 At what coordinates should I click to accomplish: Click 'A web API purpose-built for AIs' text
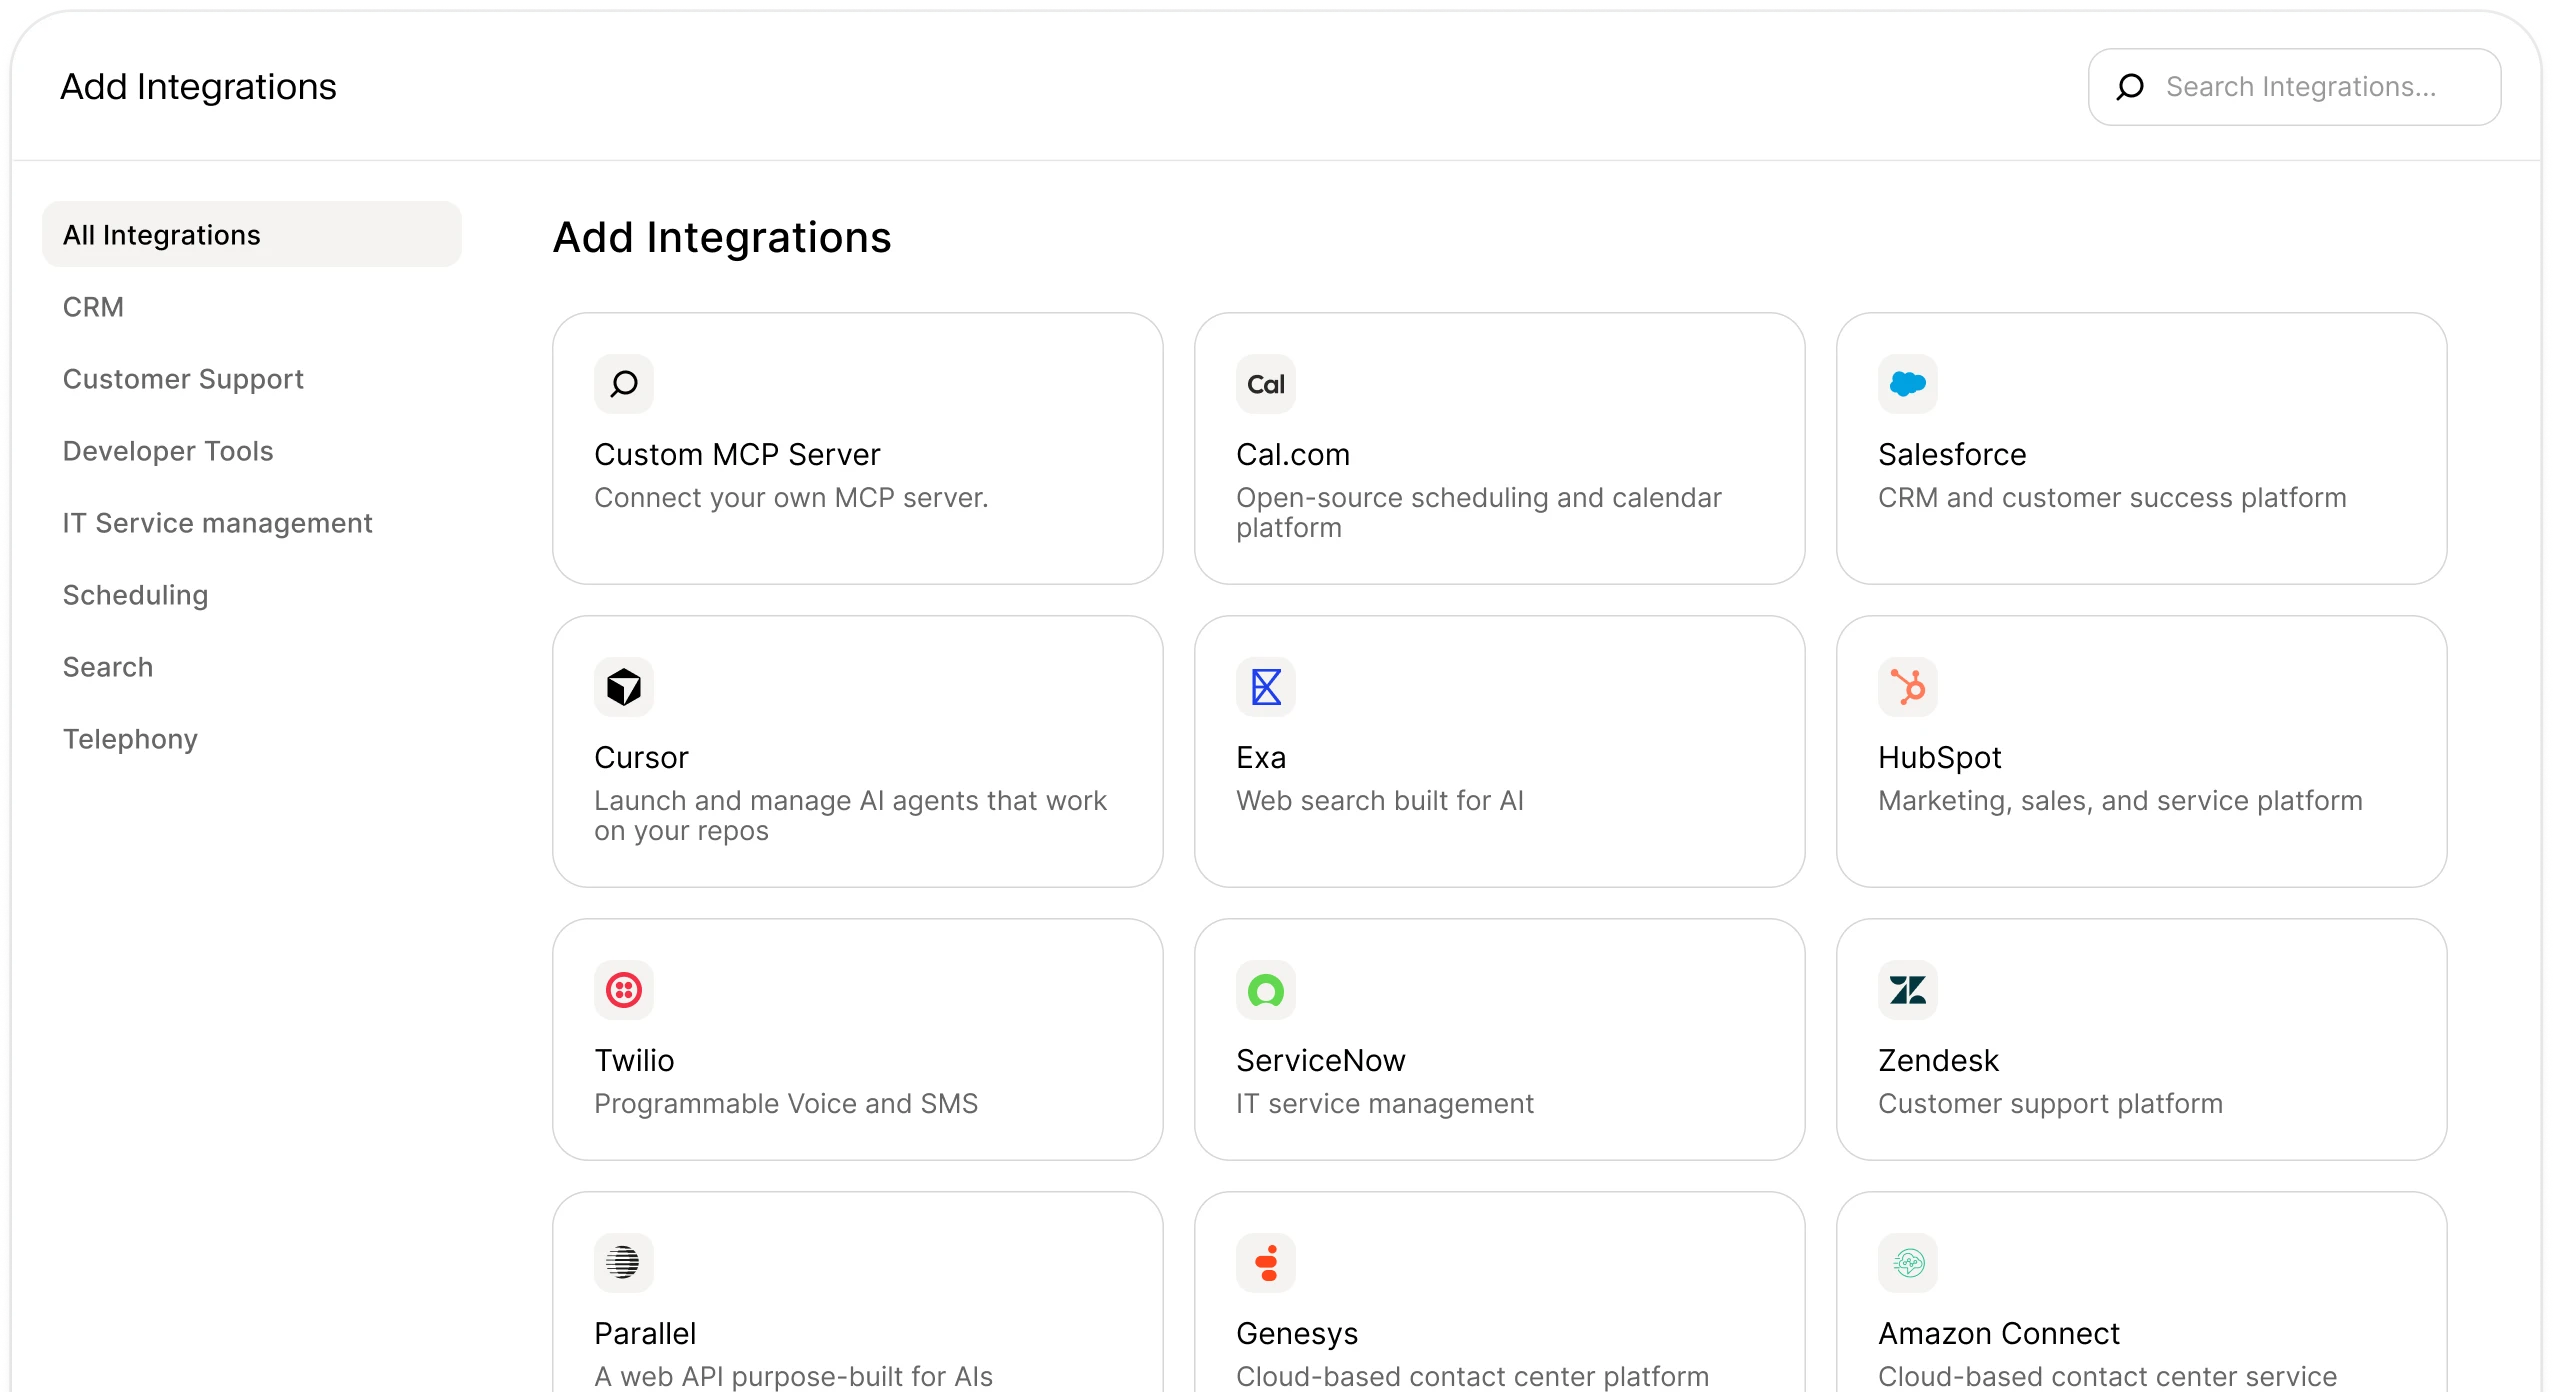tap(793, 1376)
